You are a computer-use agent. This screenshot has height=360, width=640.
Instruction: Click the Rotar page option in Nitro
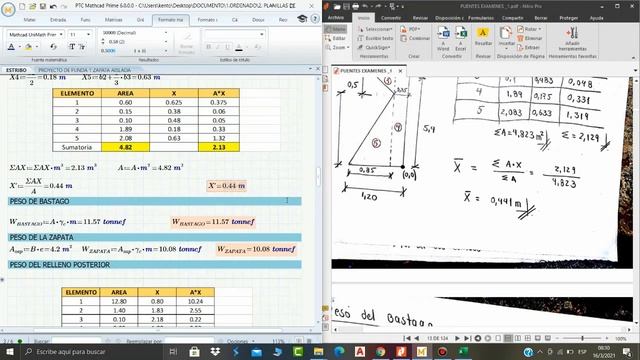[x=529, y=29]
